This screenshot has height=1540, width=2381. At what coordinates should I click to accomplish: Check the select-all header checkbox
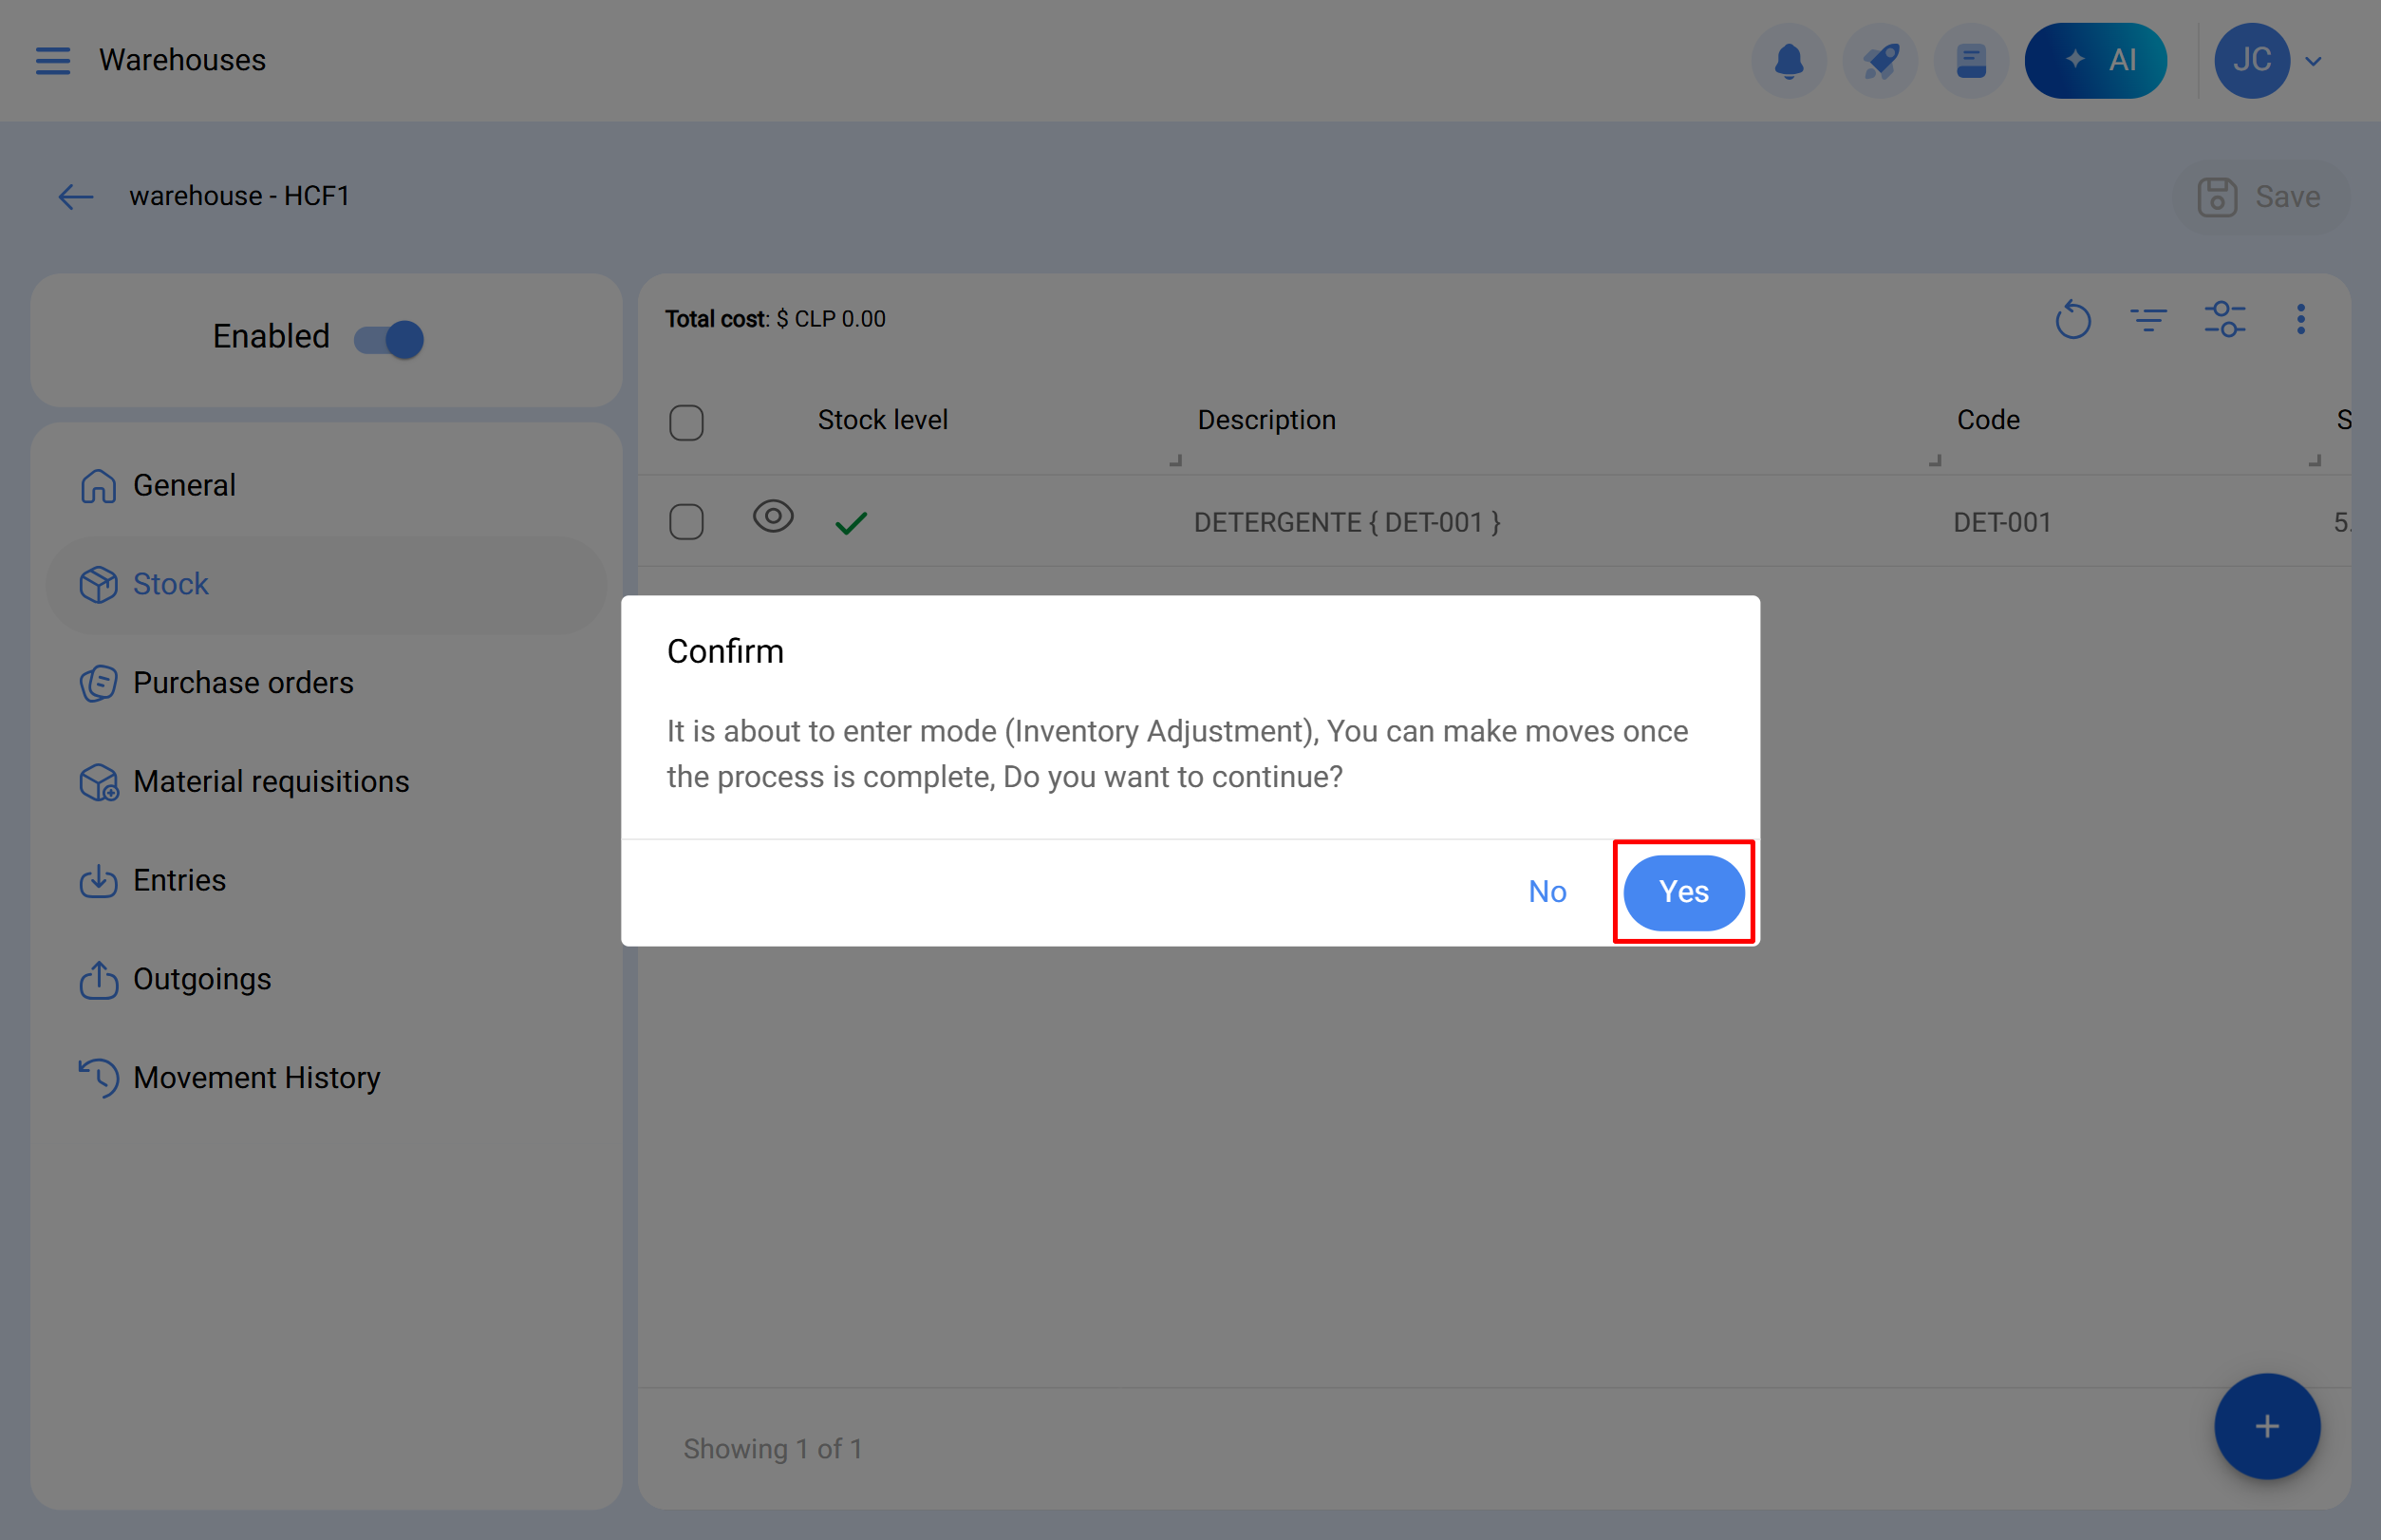[686, 422]
